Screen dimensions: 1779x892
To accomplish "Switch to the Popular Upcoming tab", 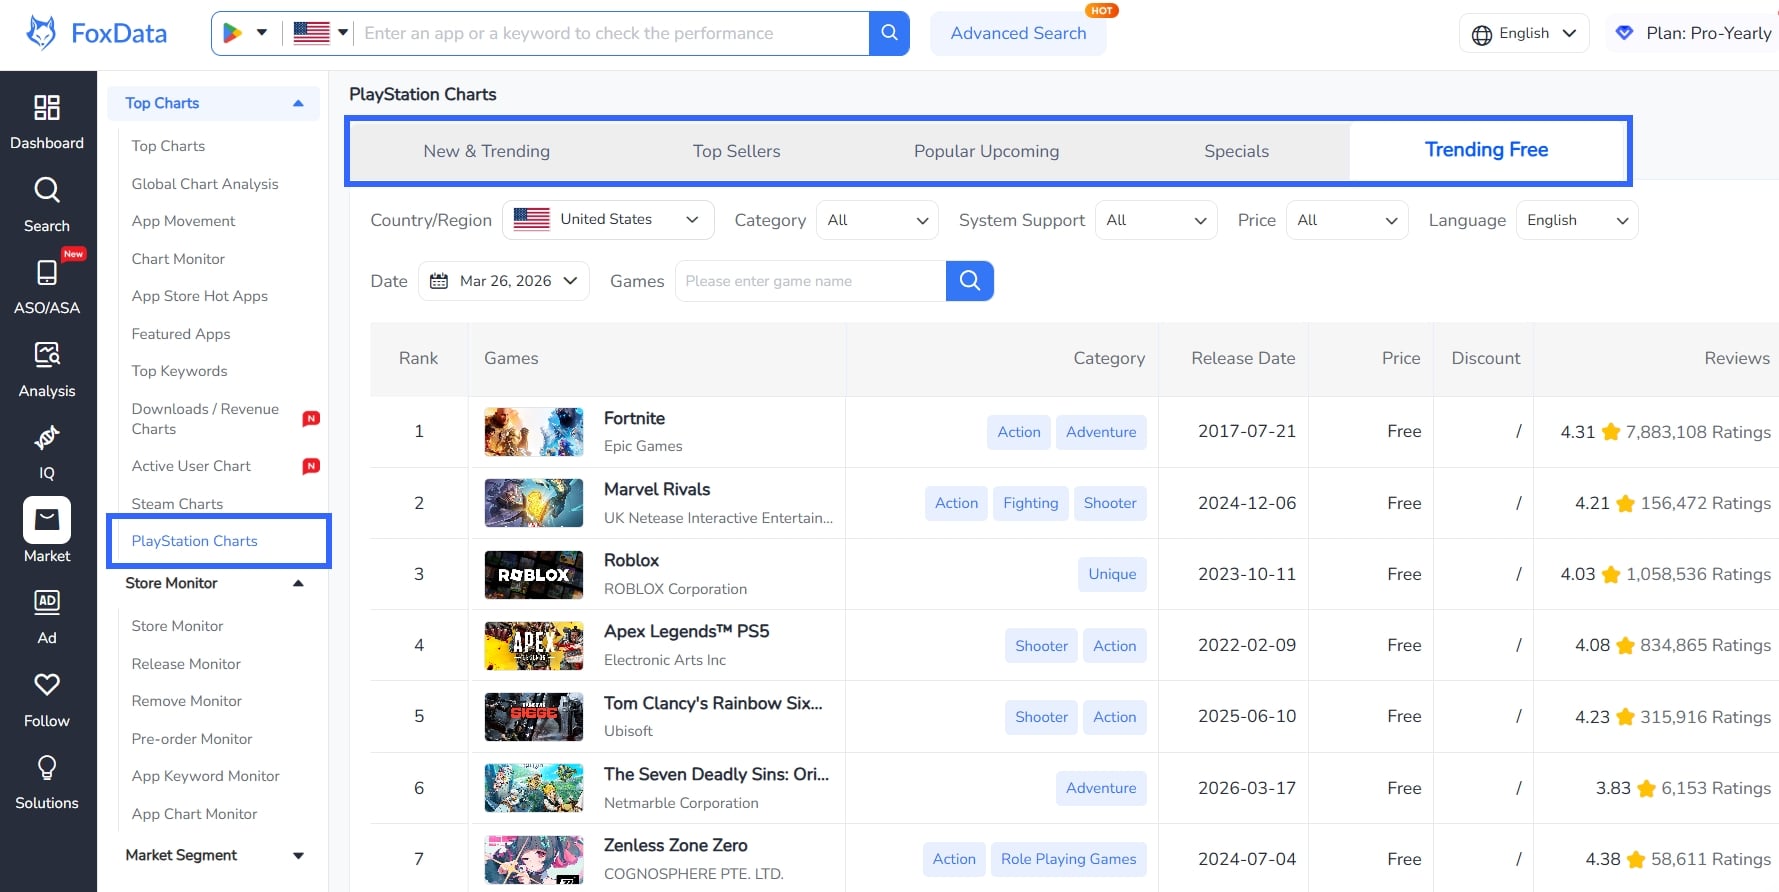I will point(986,151).
